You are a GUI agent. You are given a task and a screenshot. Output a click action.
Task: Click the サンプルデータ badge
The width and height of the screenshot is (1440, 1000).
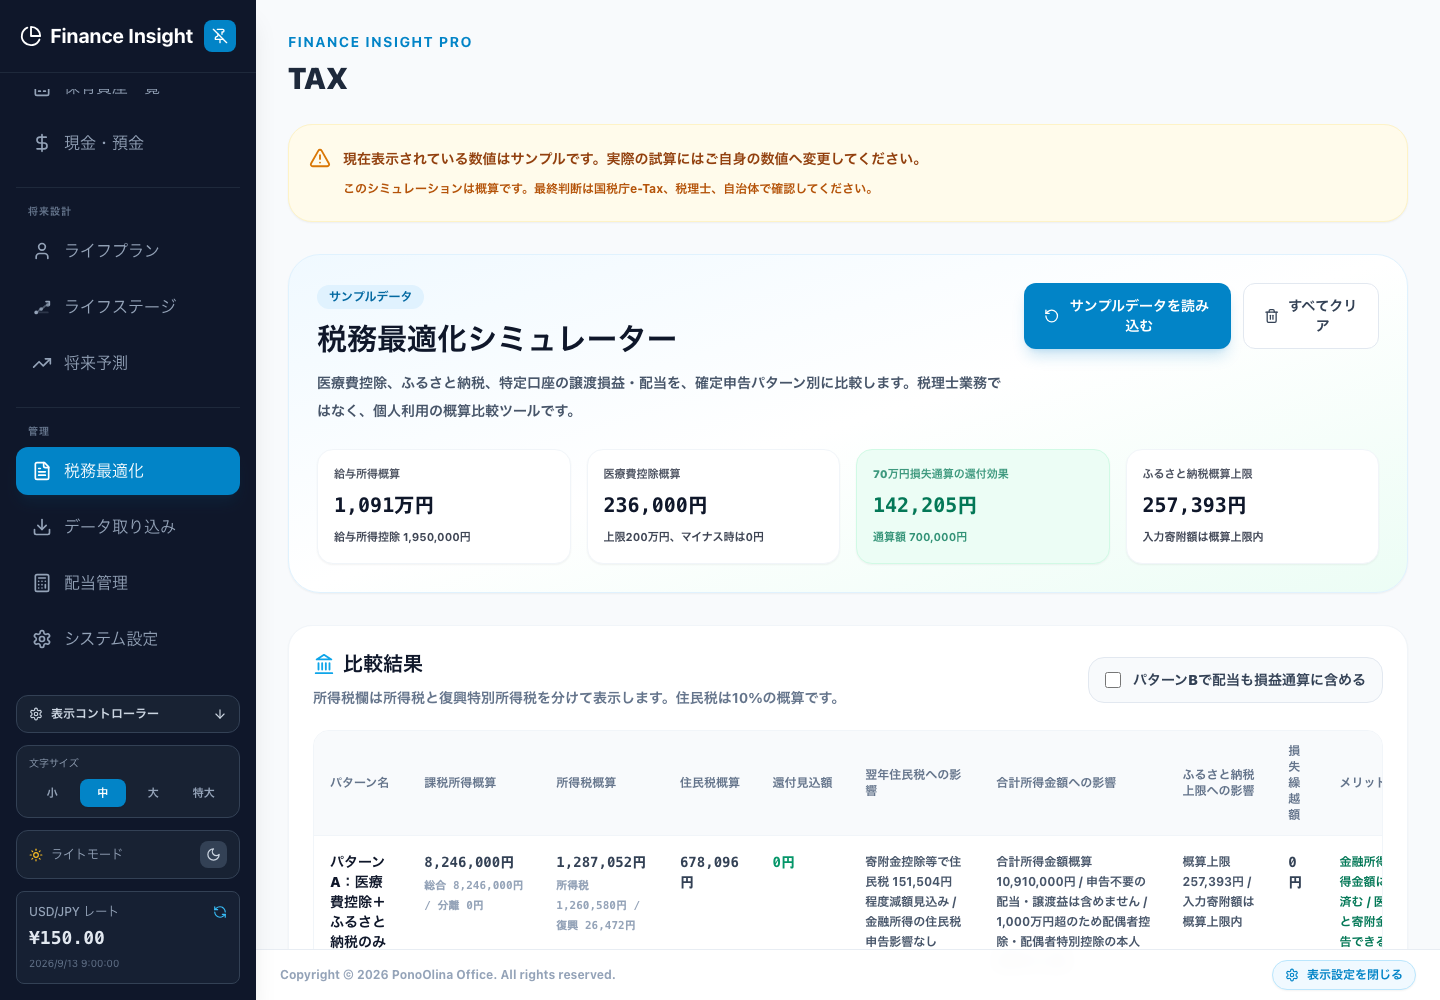pos(370,297)
